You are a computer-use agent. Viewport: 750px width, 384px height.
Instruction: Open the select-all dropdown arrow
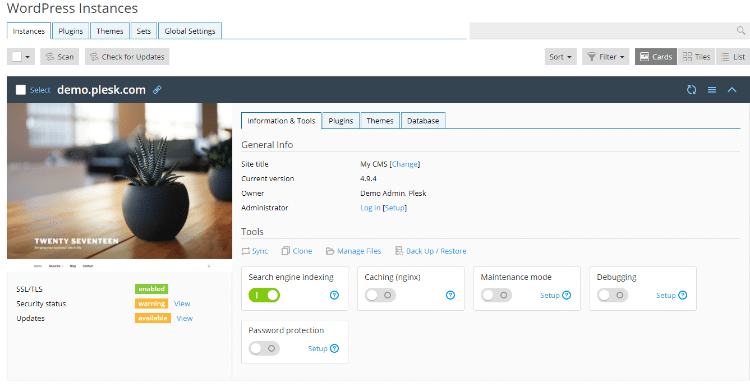(27, 57)
